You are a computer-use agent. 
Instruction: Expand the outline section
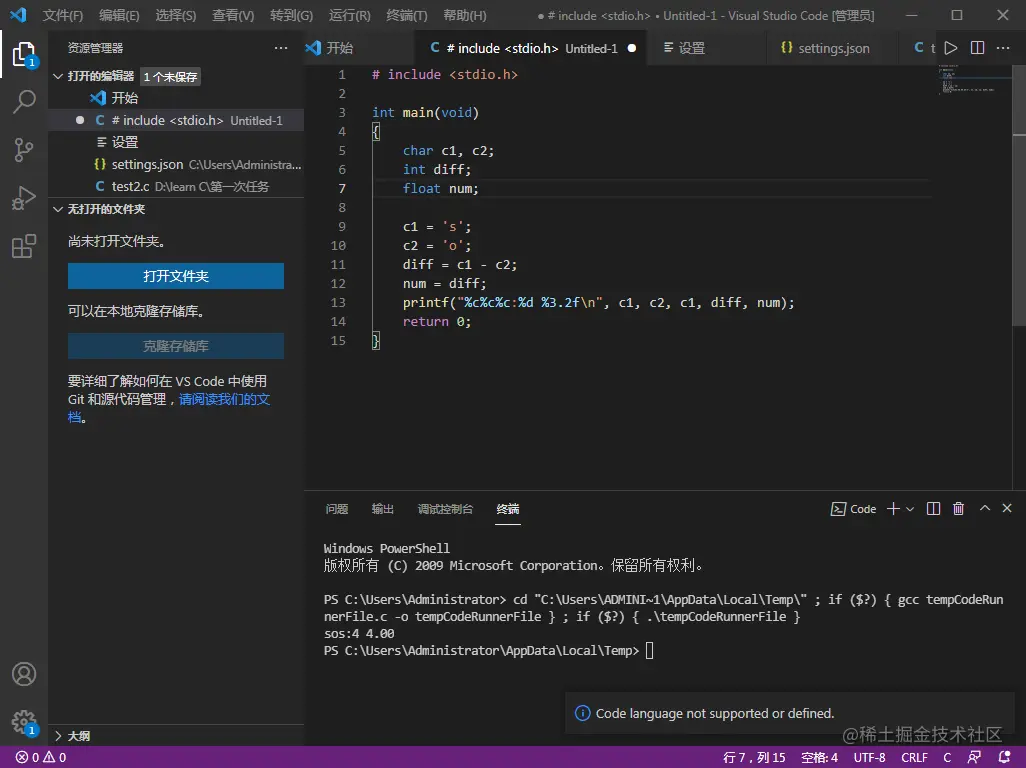[58, 736]
